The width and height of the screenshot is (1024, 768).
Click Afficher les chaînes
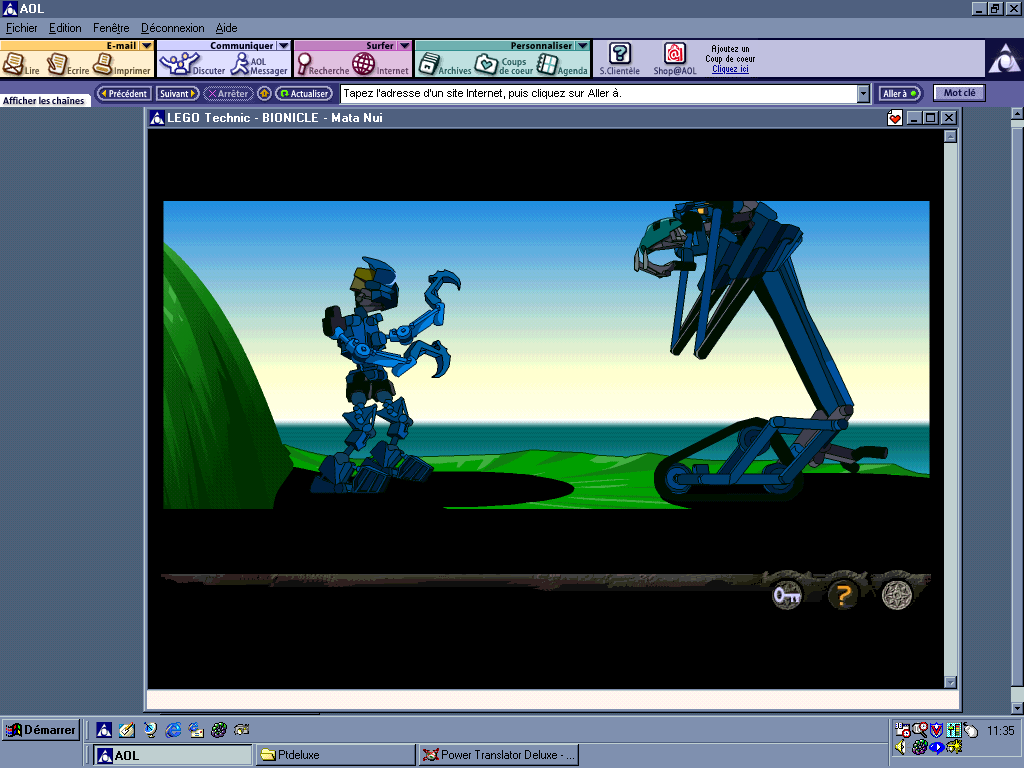tap(44, 101)
